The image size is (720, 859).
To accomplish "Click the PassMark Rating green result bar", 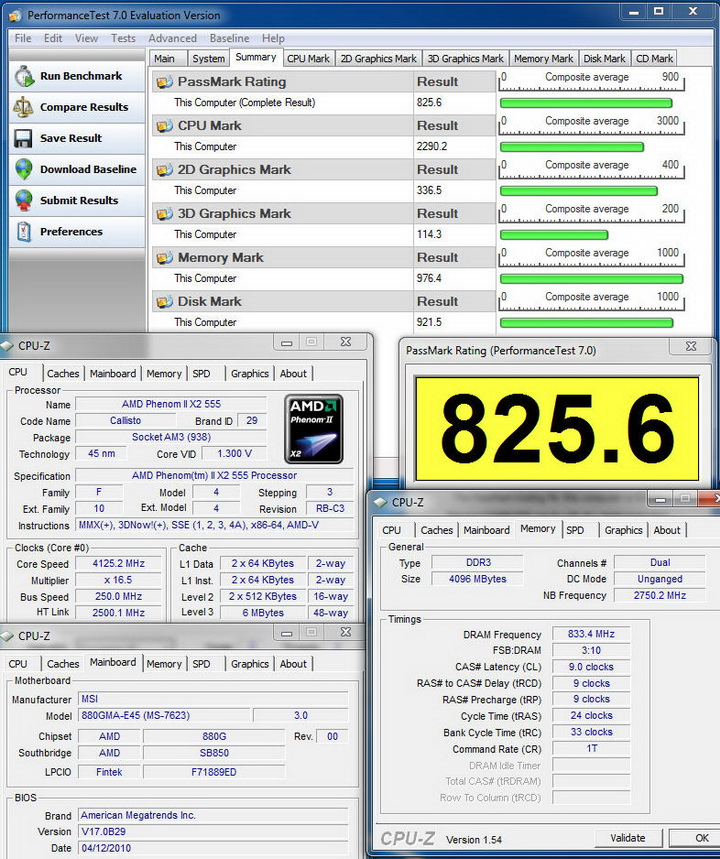I will click(x=586, y=103).
